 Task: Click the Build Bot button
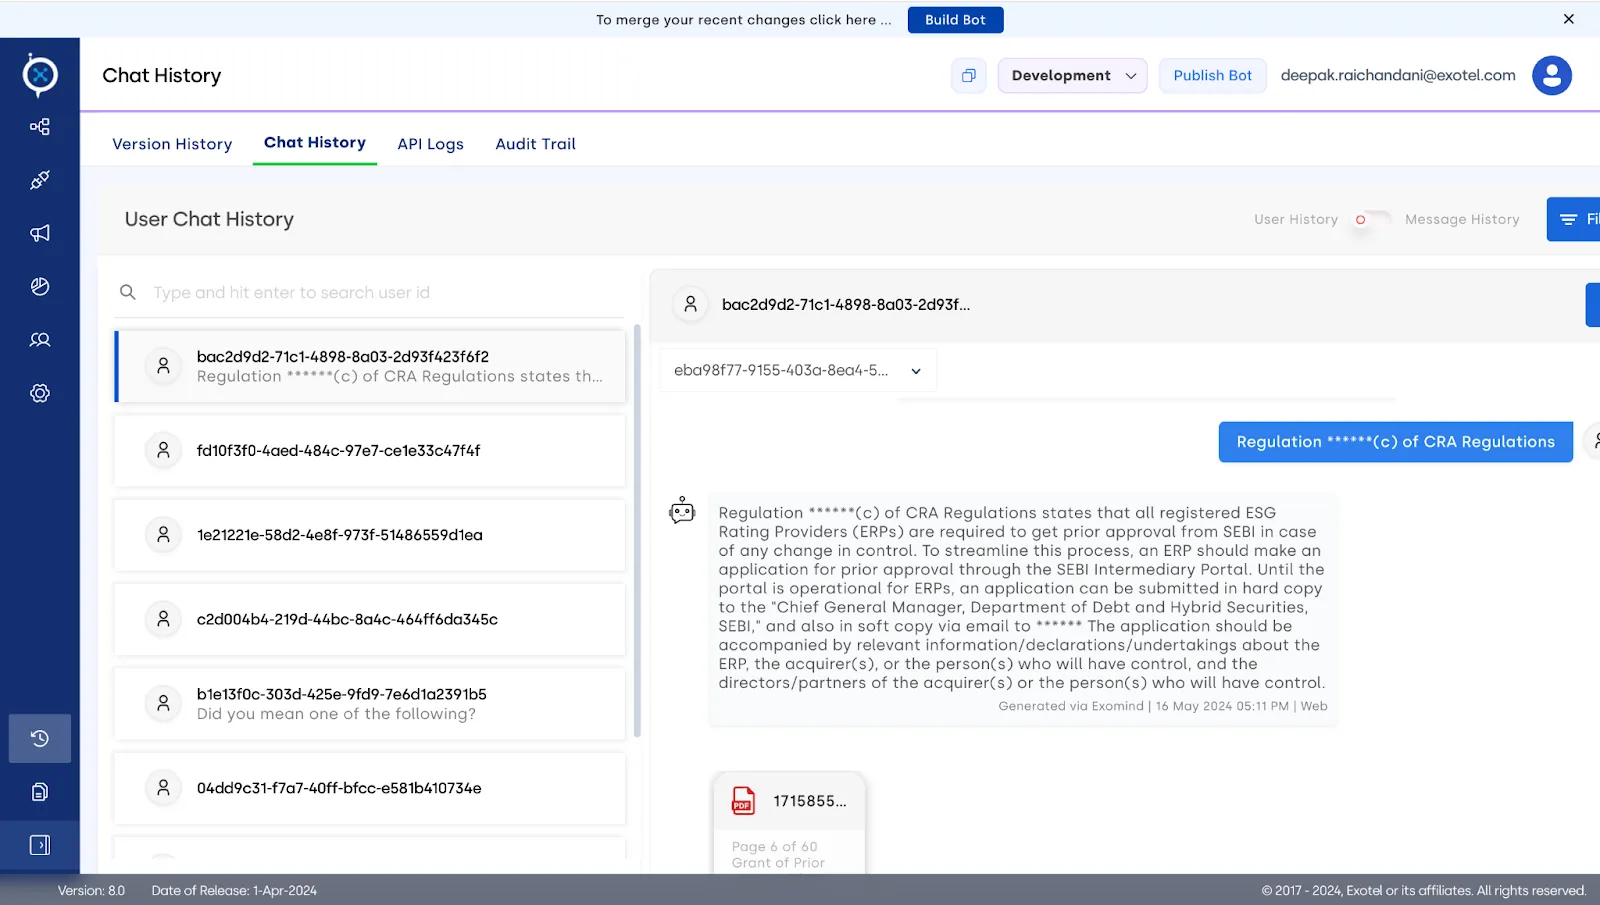tap(955, 20)
